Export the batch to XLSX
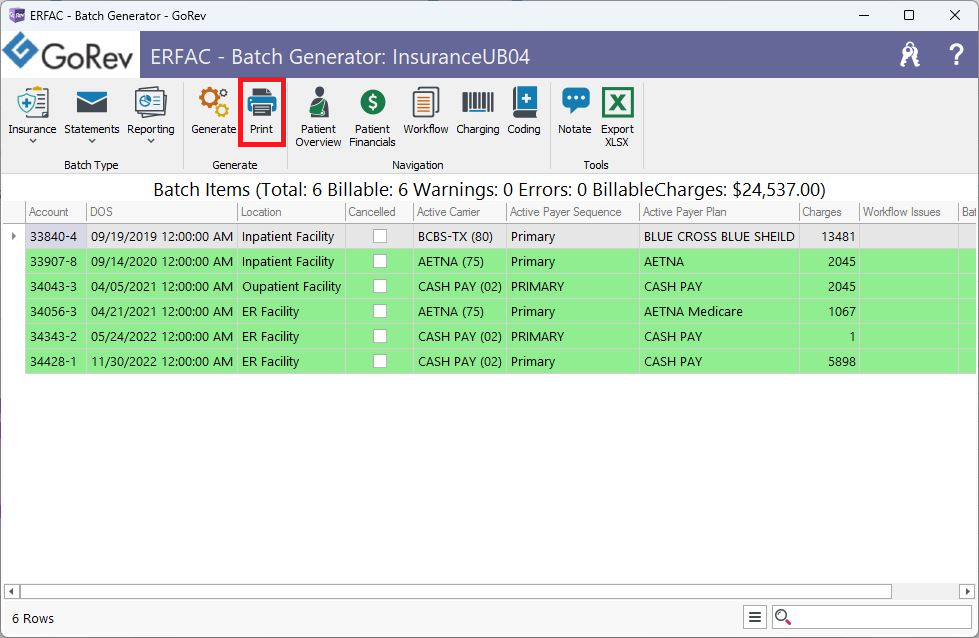 pyautogui.click(x=617, y=117)
